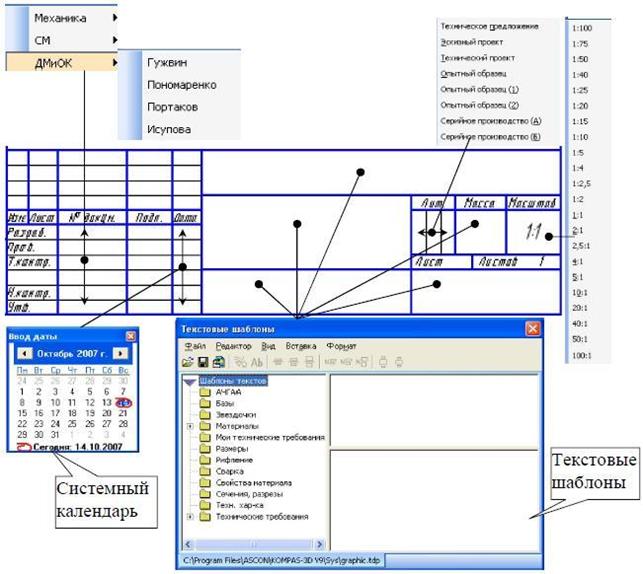
Task: Open the Вид menu
Action: click(x=268, y=346)
